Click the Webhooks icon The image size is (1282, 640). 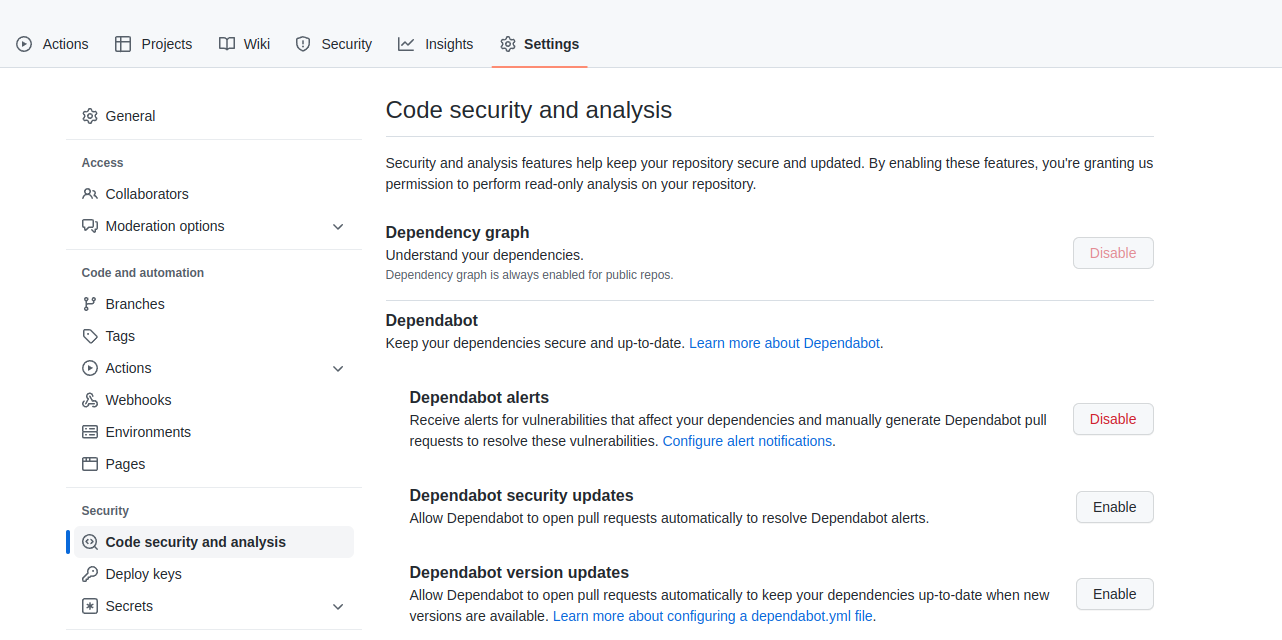[x=90, y=400]
